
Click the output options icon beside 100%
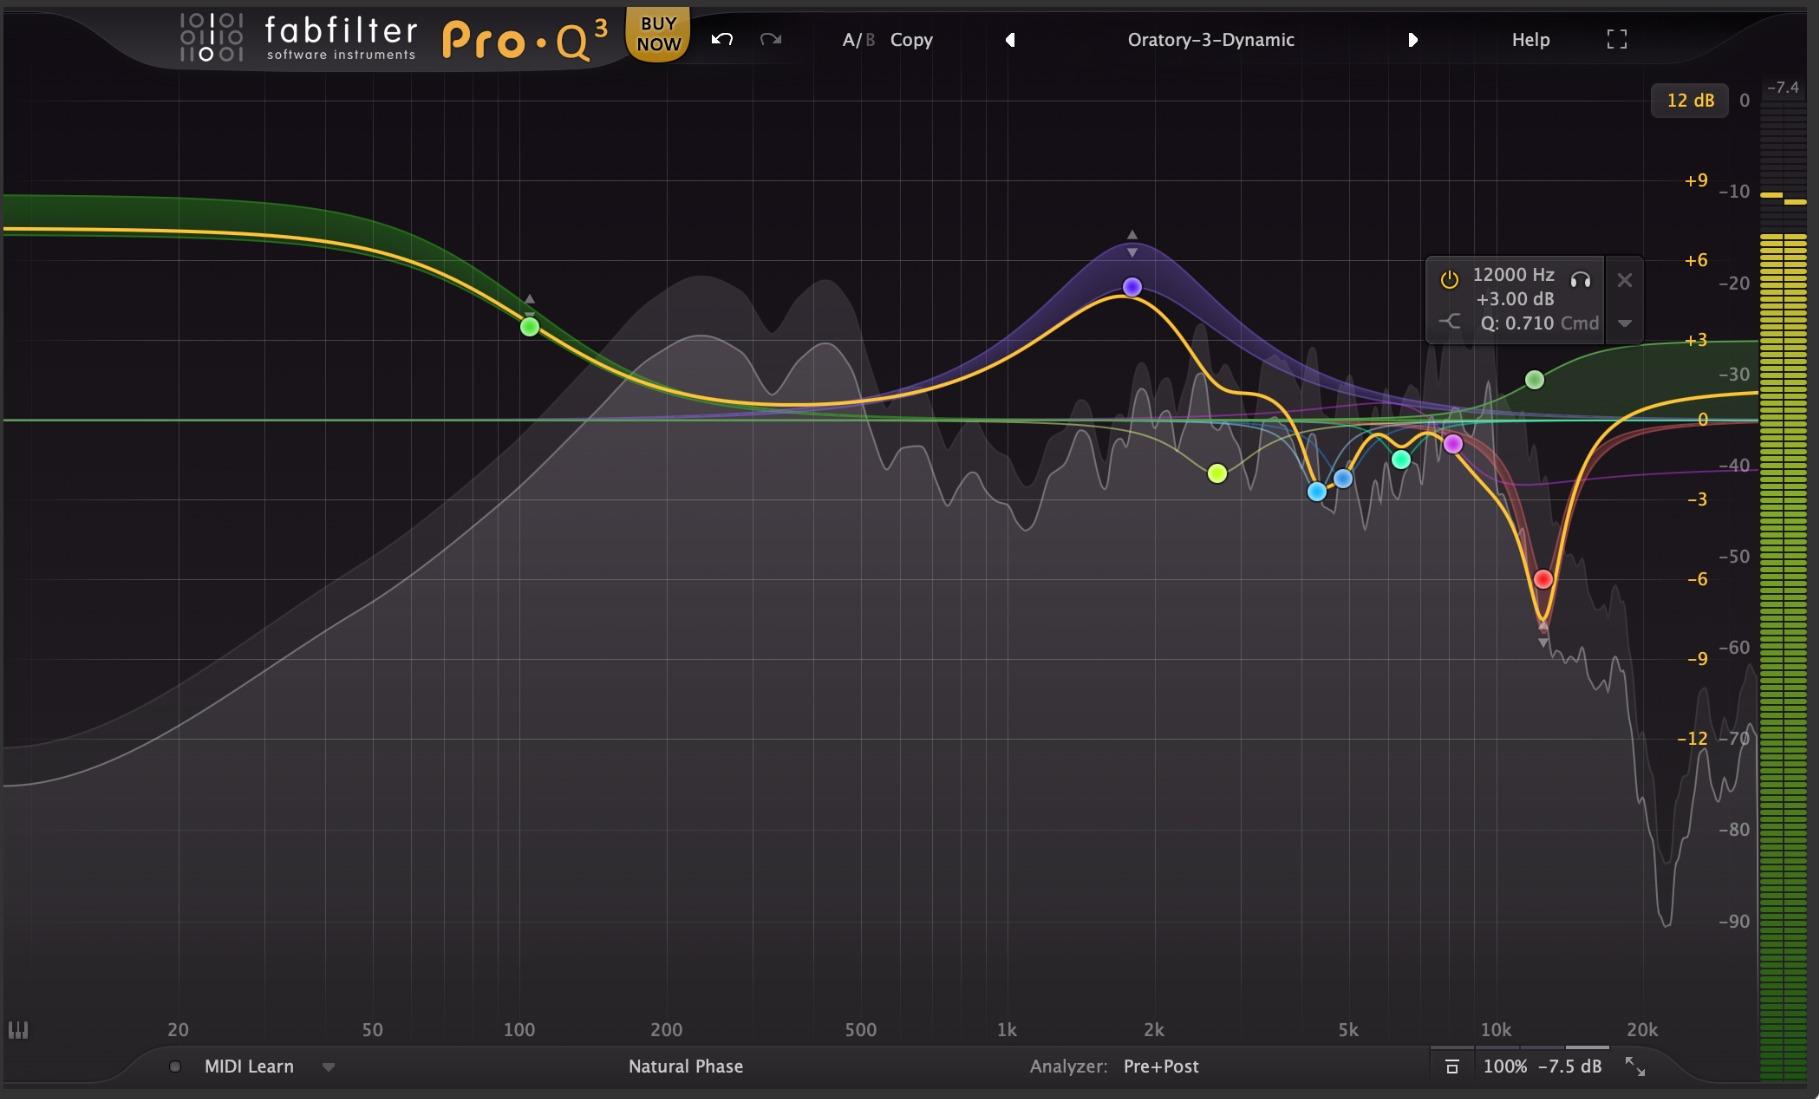click(1452, 1067)
